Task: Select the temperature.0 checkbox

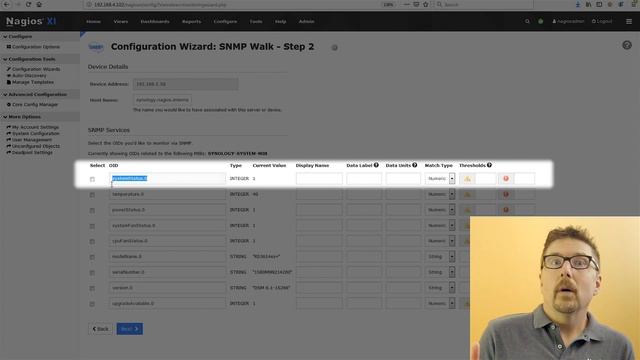Action: 92,195
